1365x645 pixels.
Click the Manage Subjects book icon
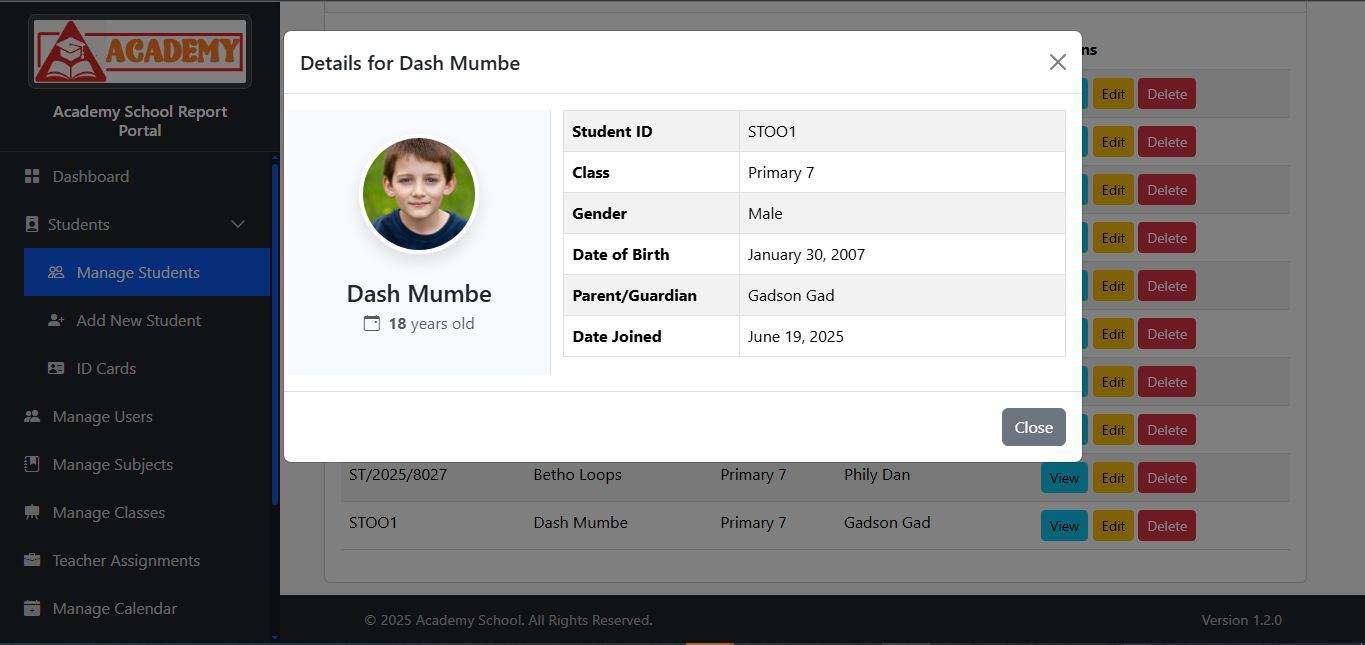[32, 465]
